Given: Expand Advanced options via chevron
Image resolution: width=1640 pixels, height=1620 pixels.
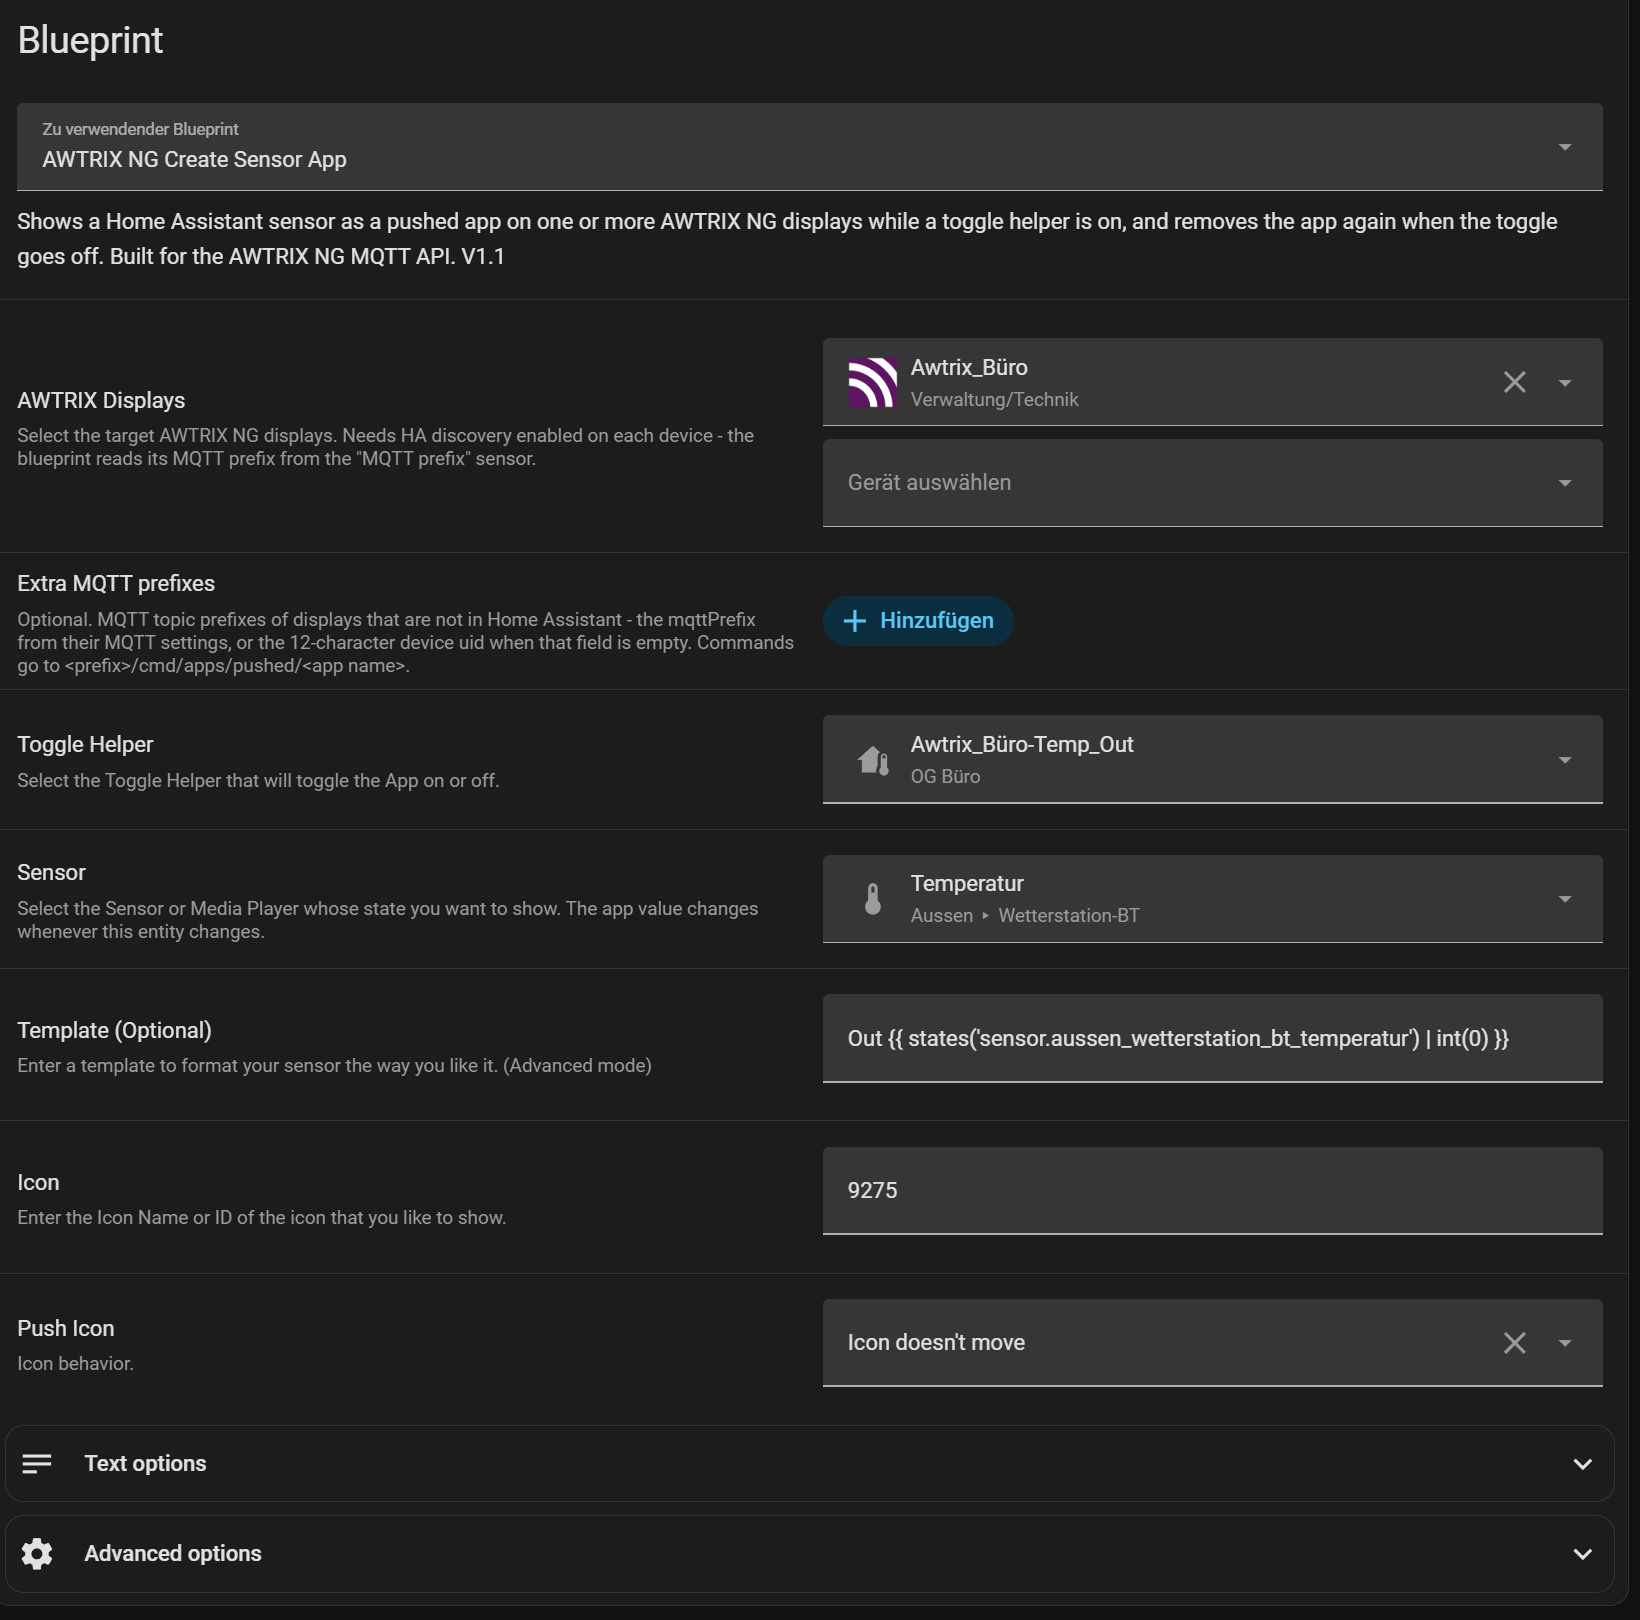Looking at the screenshot, I should [1582, 1554].
